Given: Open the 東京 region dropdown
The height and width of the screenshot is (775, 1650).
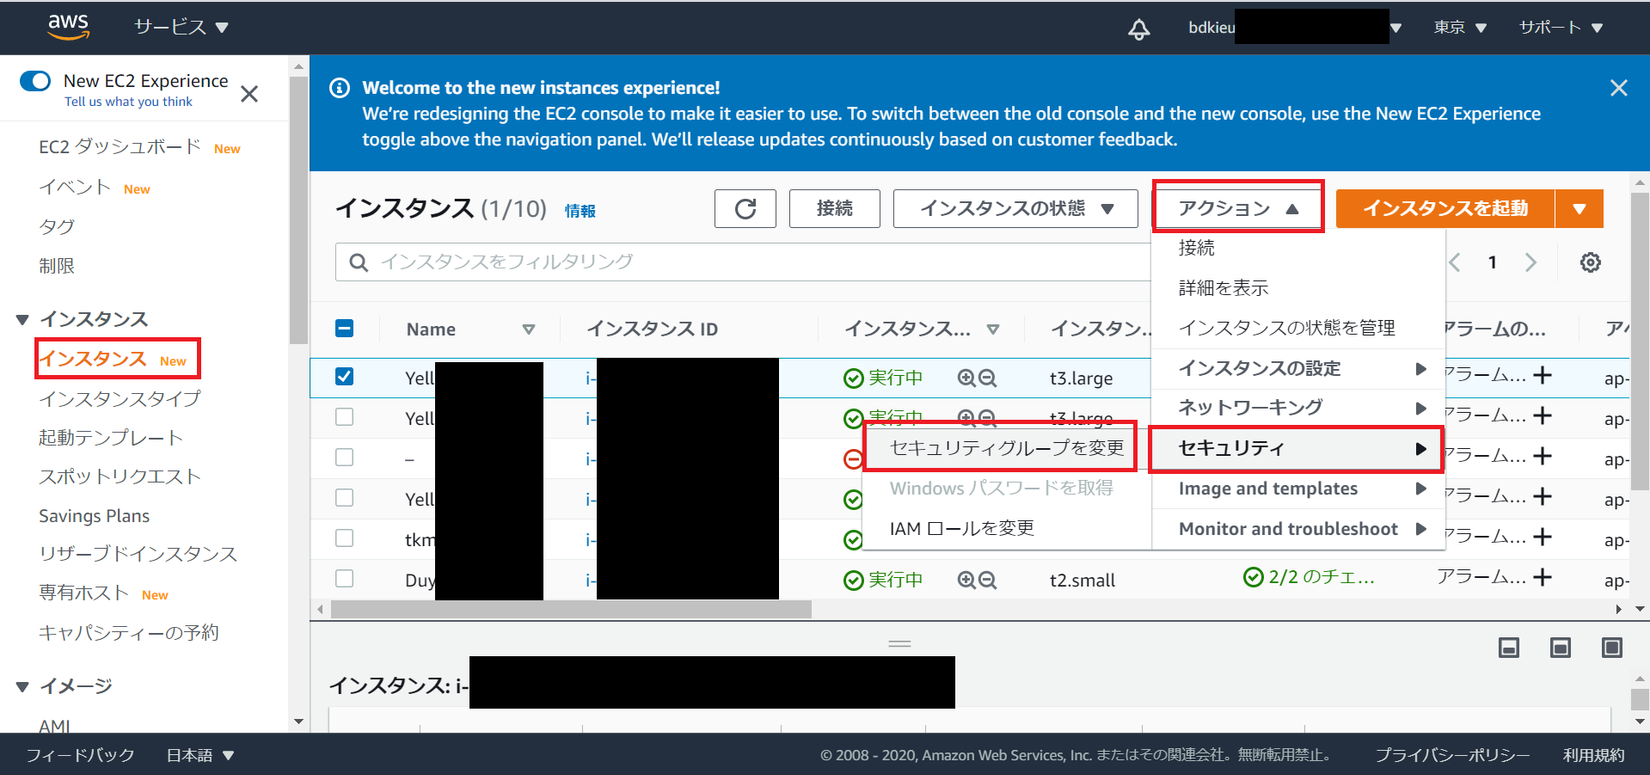Looking at the screenshot, I should click(1460, 27).
